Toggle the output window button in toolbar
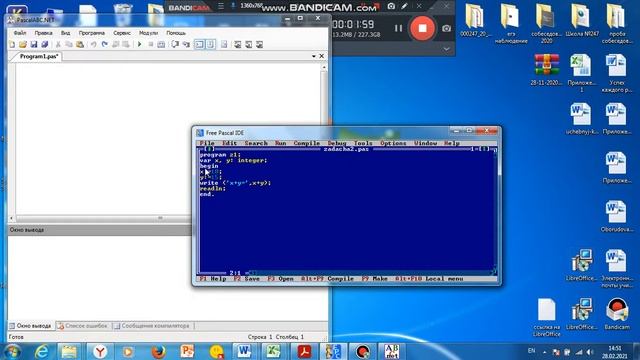The height and width of the screenshot is (360, 640). click(199, 44)
